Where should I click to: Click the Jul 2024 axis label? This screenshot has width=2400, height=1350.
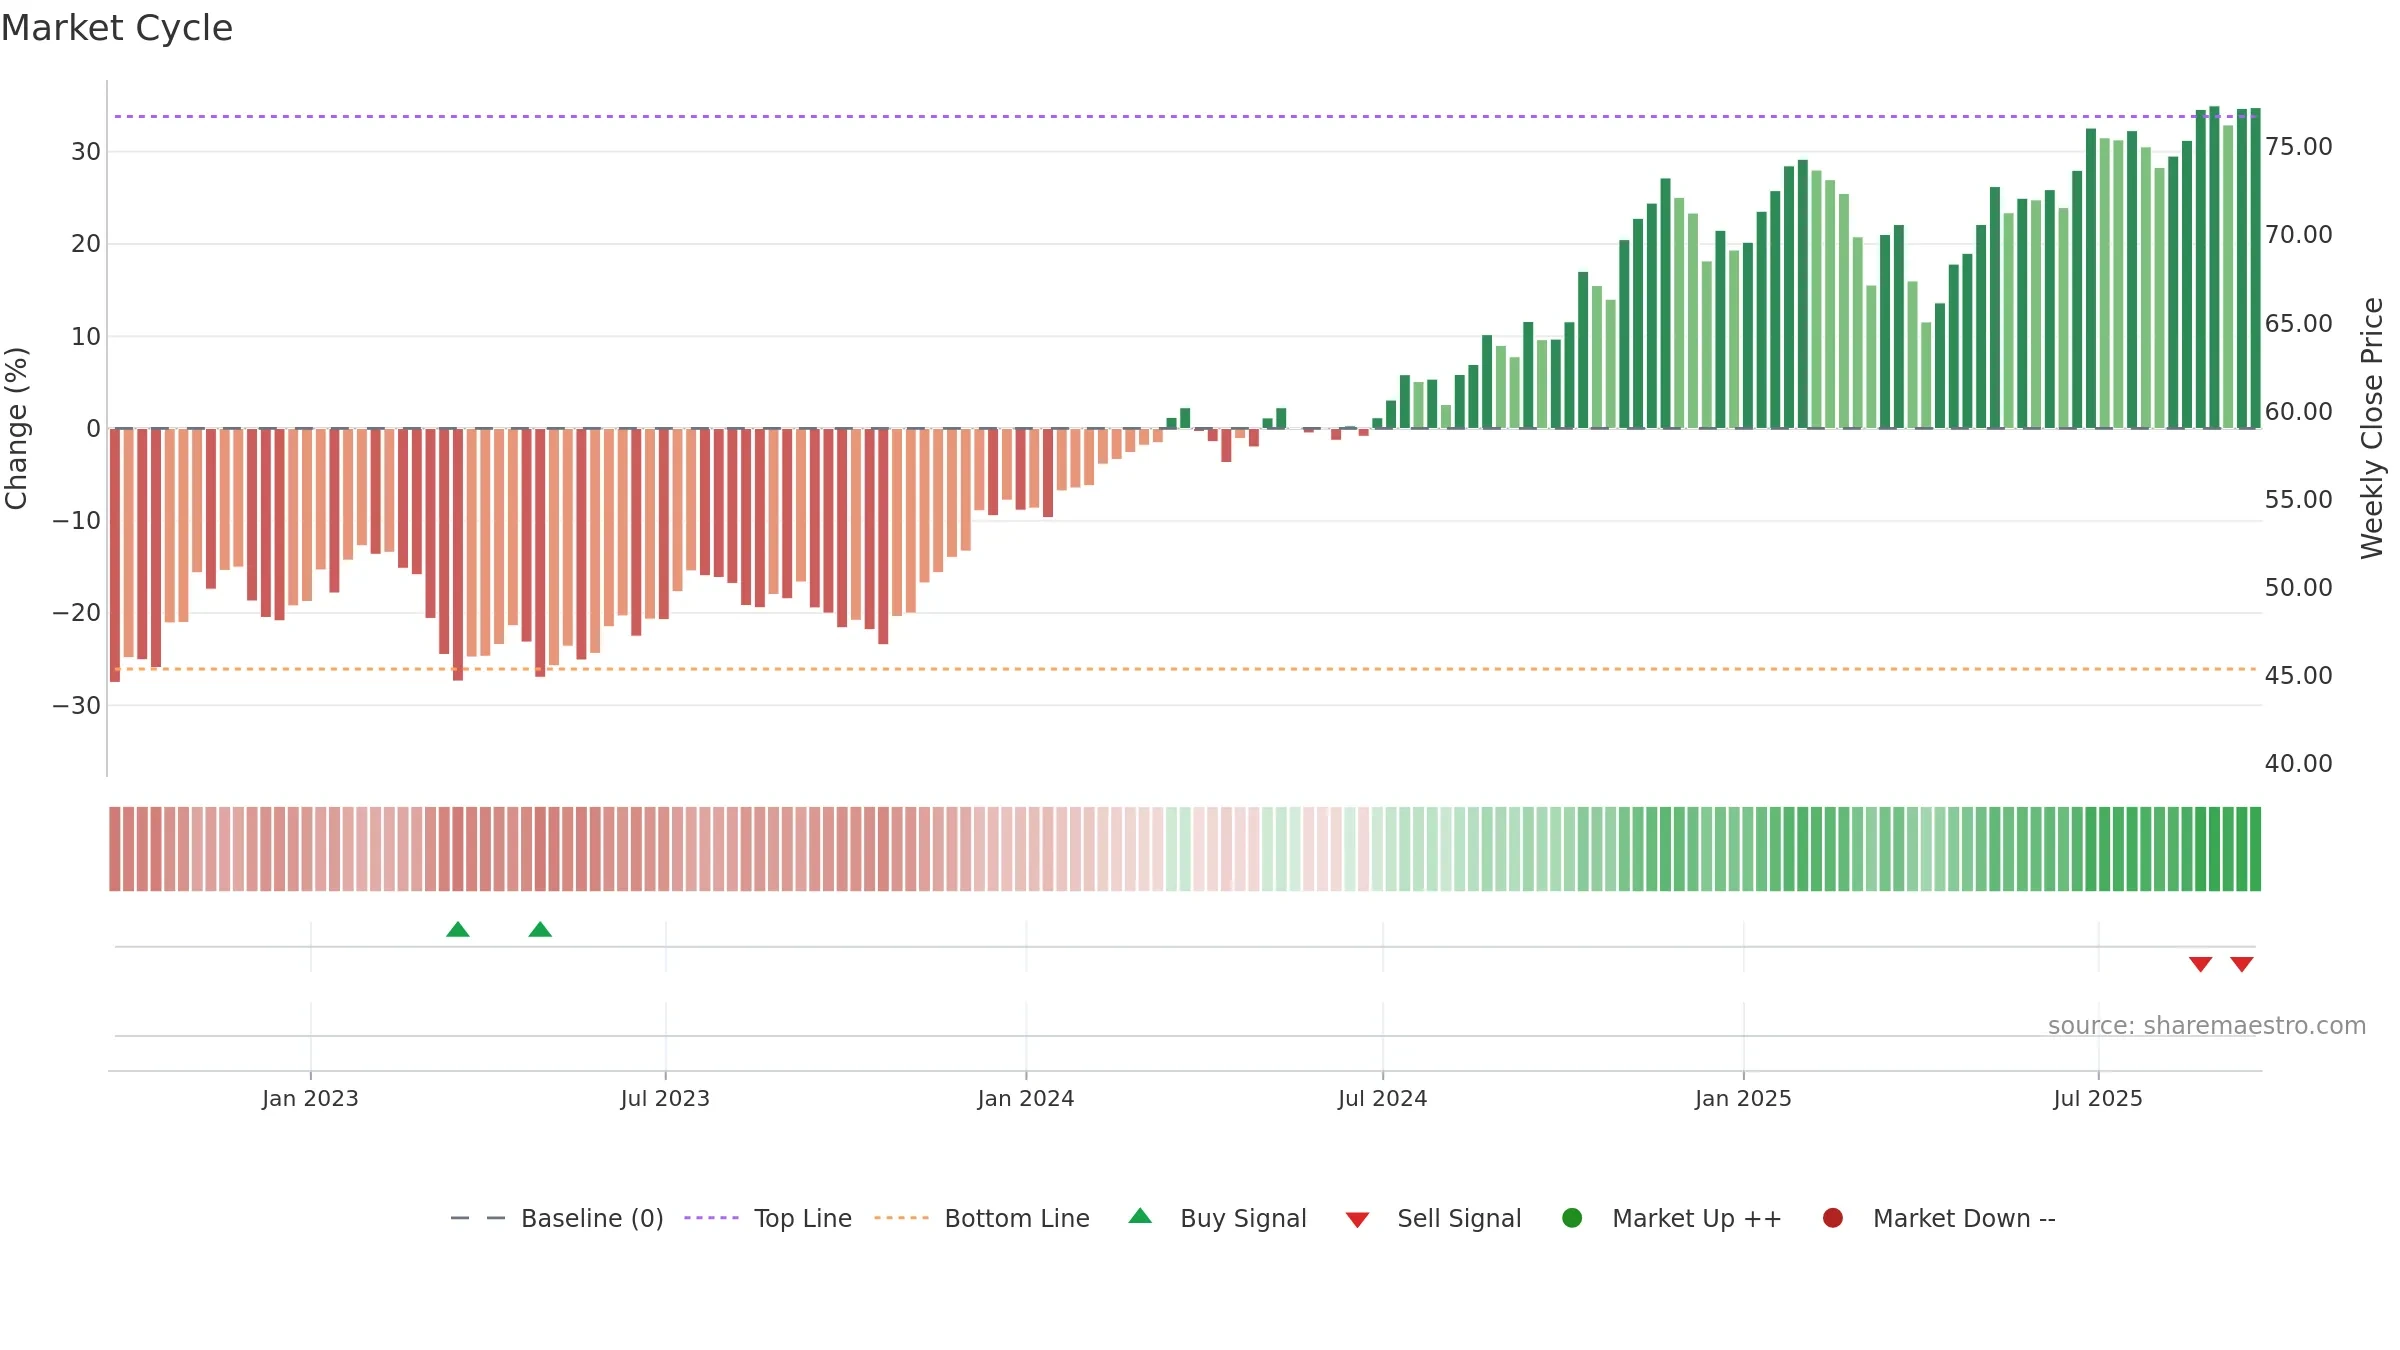pyautogui.click(x=1383, y=1098)
